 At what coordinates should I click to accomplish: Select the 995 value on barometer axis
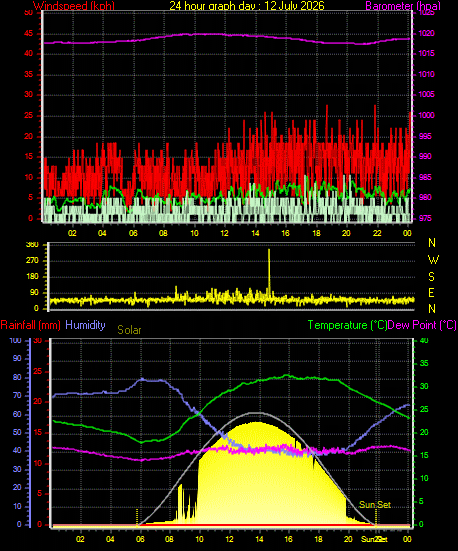click(425, 136)
